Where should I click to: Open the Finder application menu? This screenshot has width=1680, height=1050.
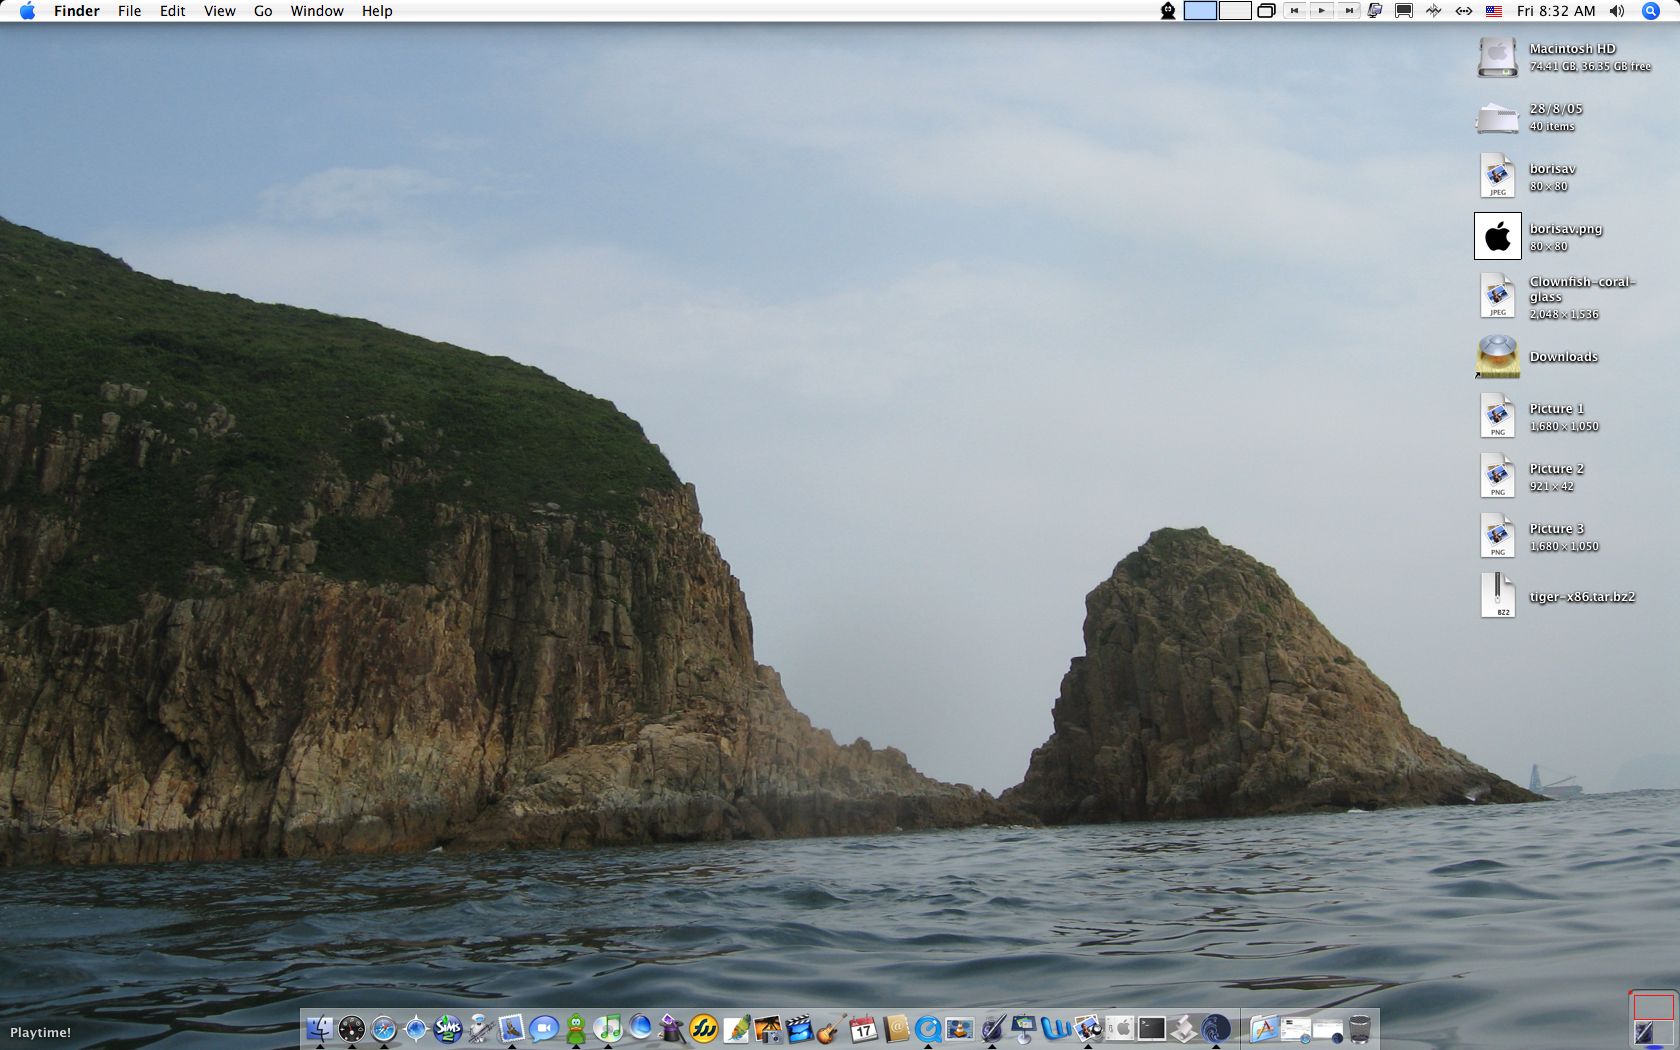pos(77,11)
